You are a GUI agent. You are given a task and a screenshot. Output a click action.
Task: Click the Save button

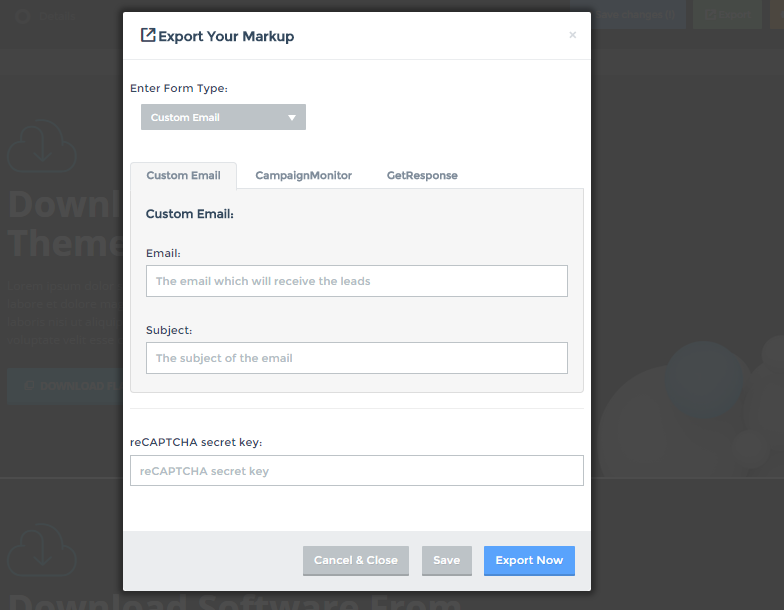tap(446, 561)
